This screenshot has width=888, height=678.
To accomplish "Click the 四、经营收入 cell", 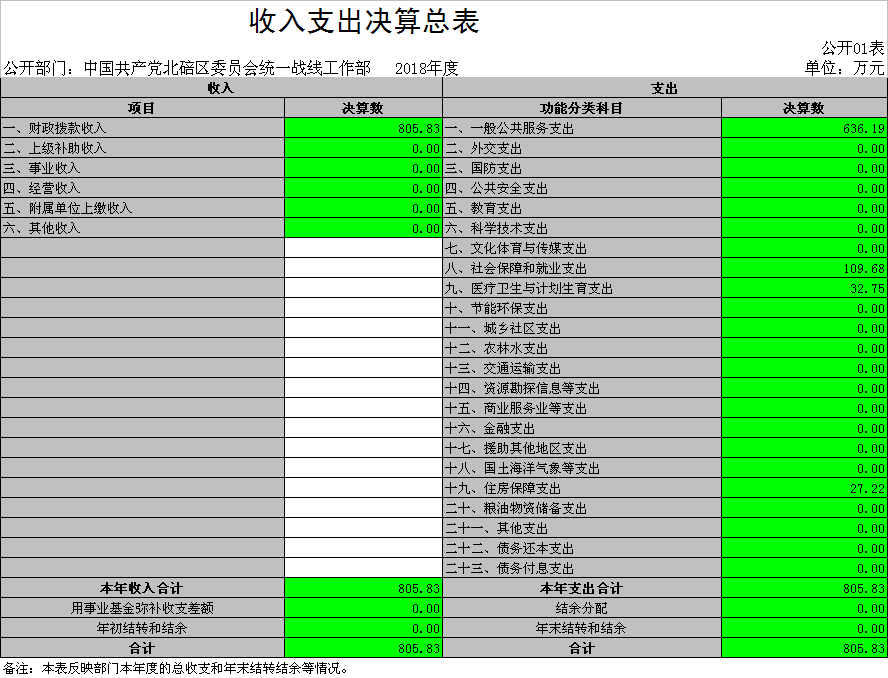I will tap(142, 188).
